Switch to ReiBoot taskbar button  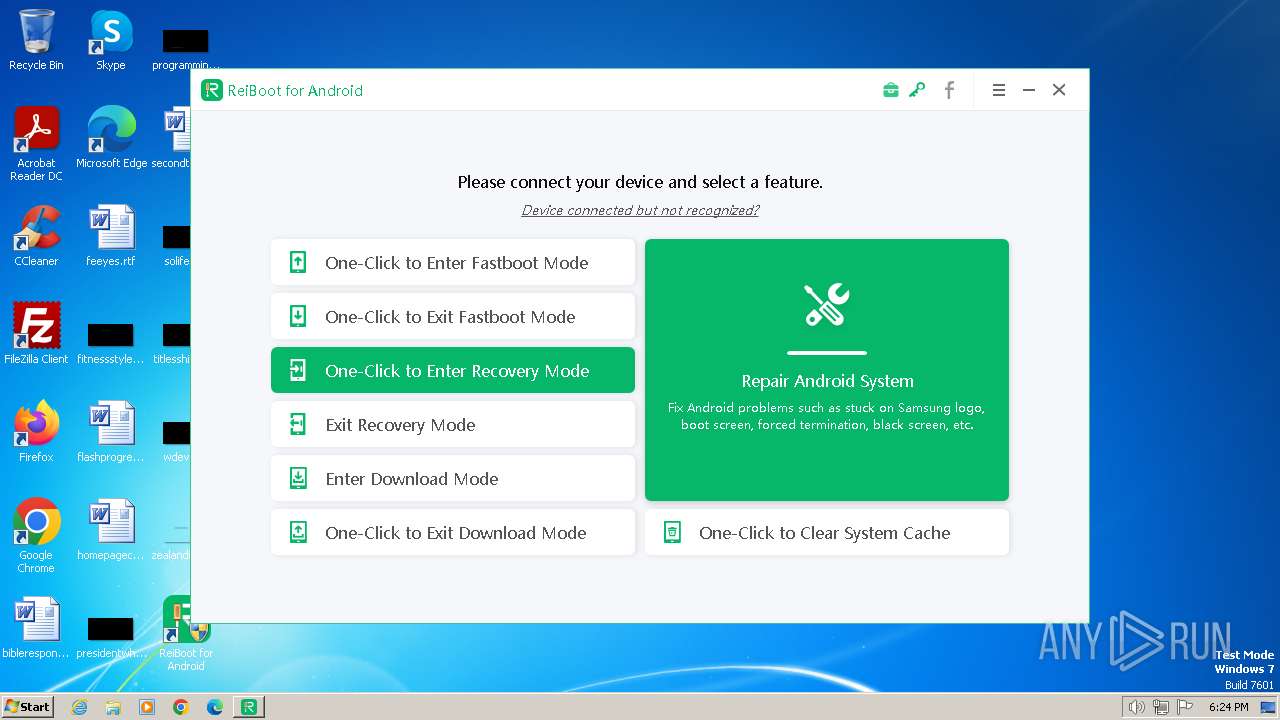pos(249,707)
